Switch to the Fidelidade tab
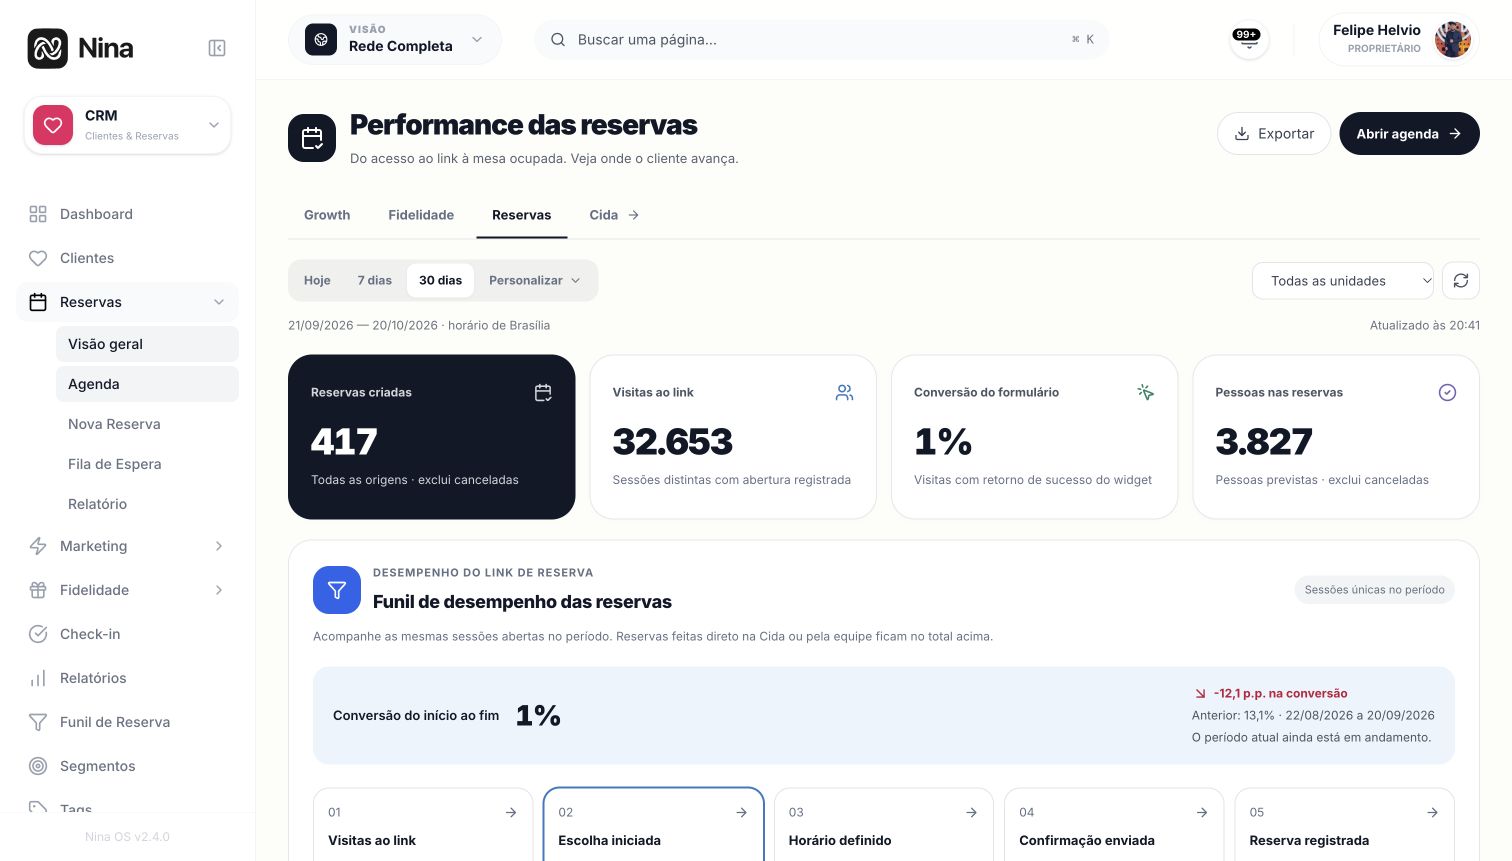1512x861 pixels. (x=421, y=215)
